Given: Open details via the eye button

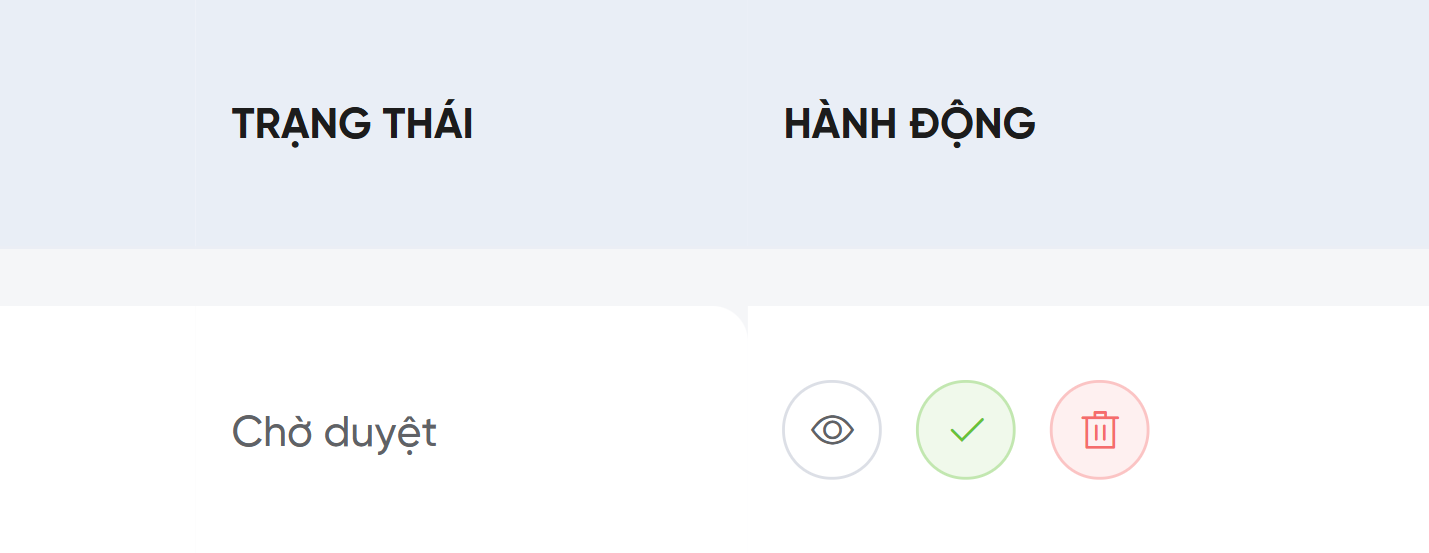Looking at the screenshot, I should pyautogui.click(x=832, y=430).
